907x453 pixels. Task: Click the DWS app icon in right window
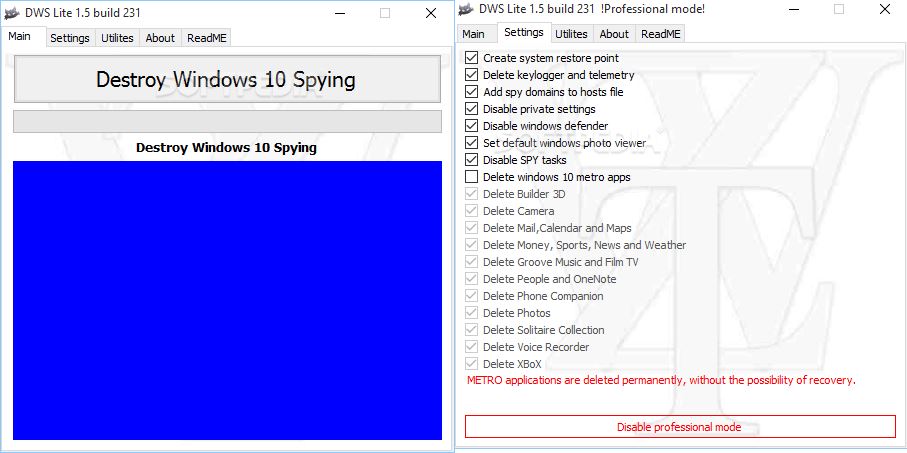pyautogui.click(x=466, y=9)
